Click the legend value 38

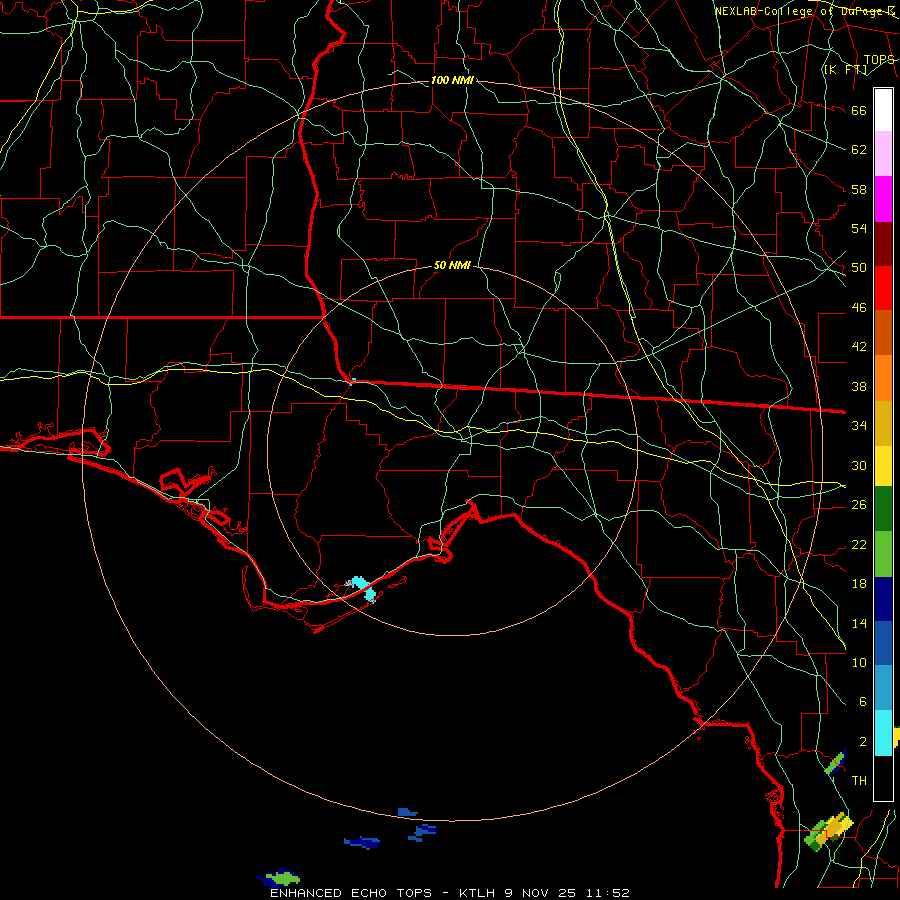pyautogui.click(x=859, y=386)
